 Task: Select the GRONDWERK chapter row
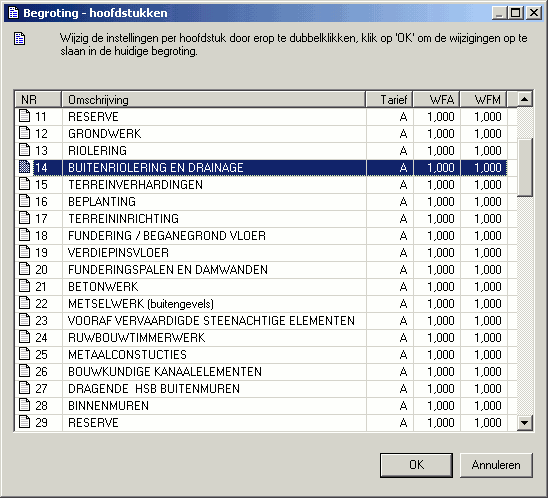[261, 133]
